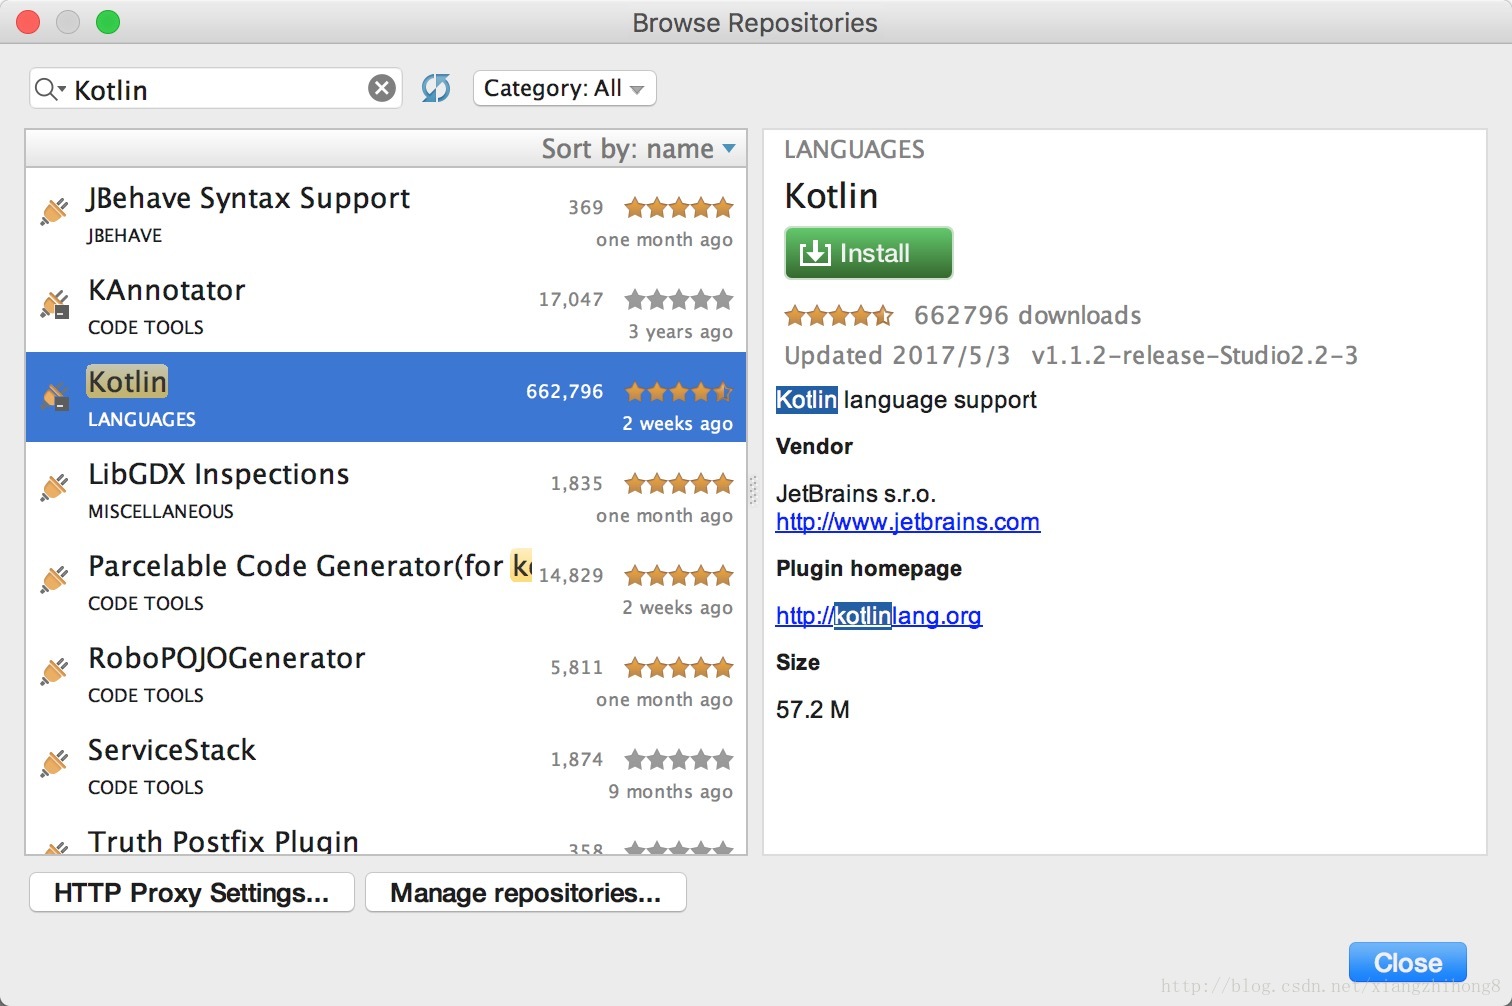The width and height of the screenshot is (1512, 1006).
Task: Install the Kotlin plugin
Action: pos(868,253)
